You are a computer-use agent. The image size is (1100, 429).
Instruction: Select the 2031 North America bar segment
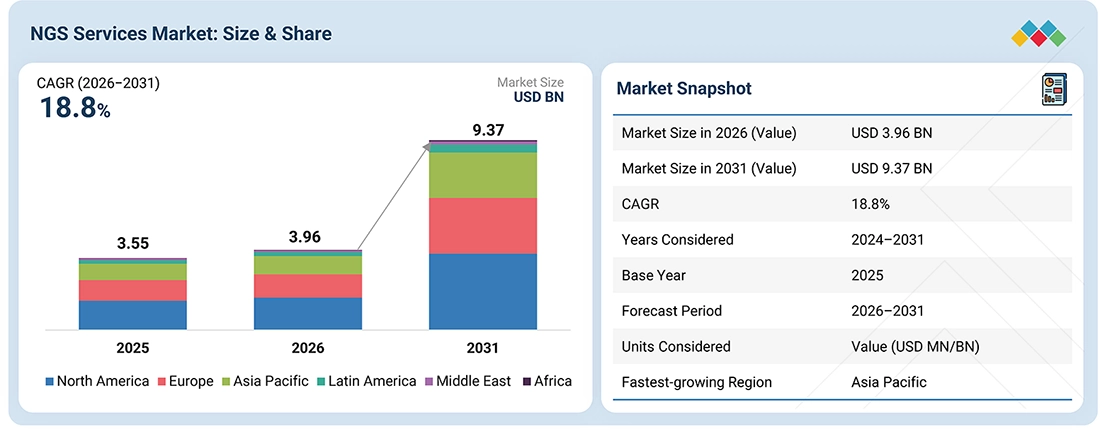(483, 292)
